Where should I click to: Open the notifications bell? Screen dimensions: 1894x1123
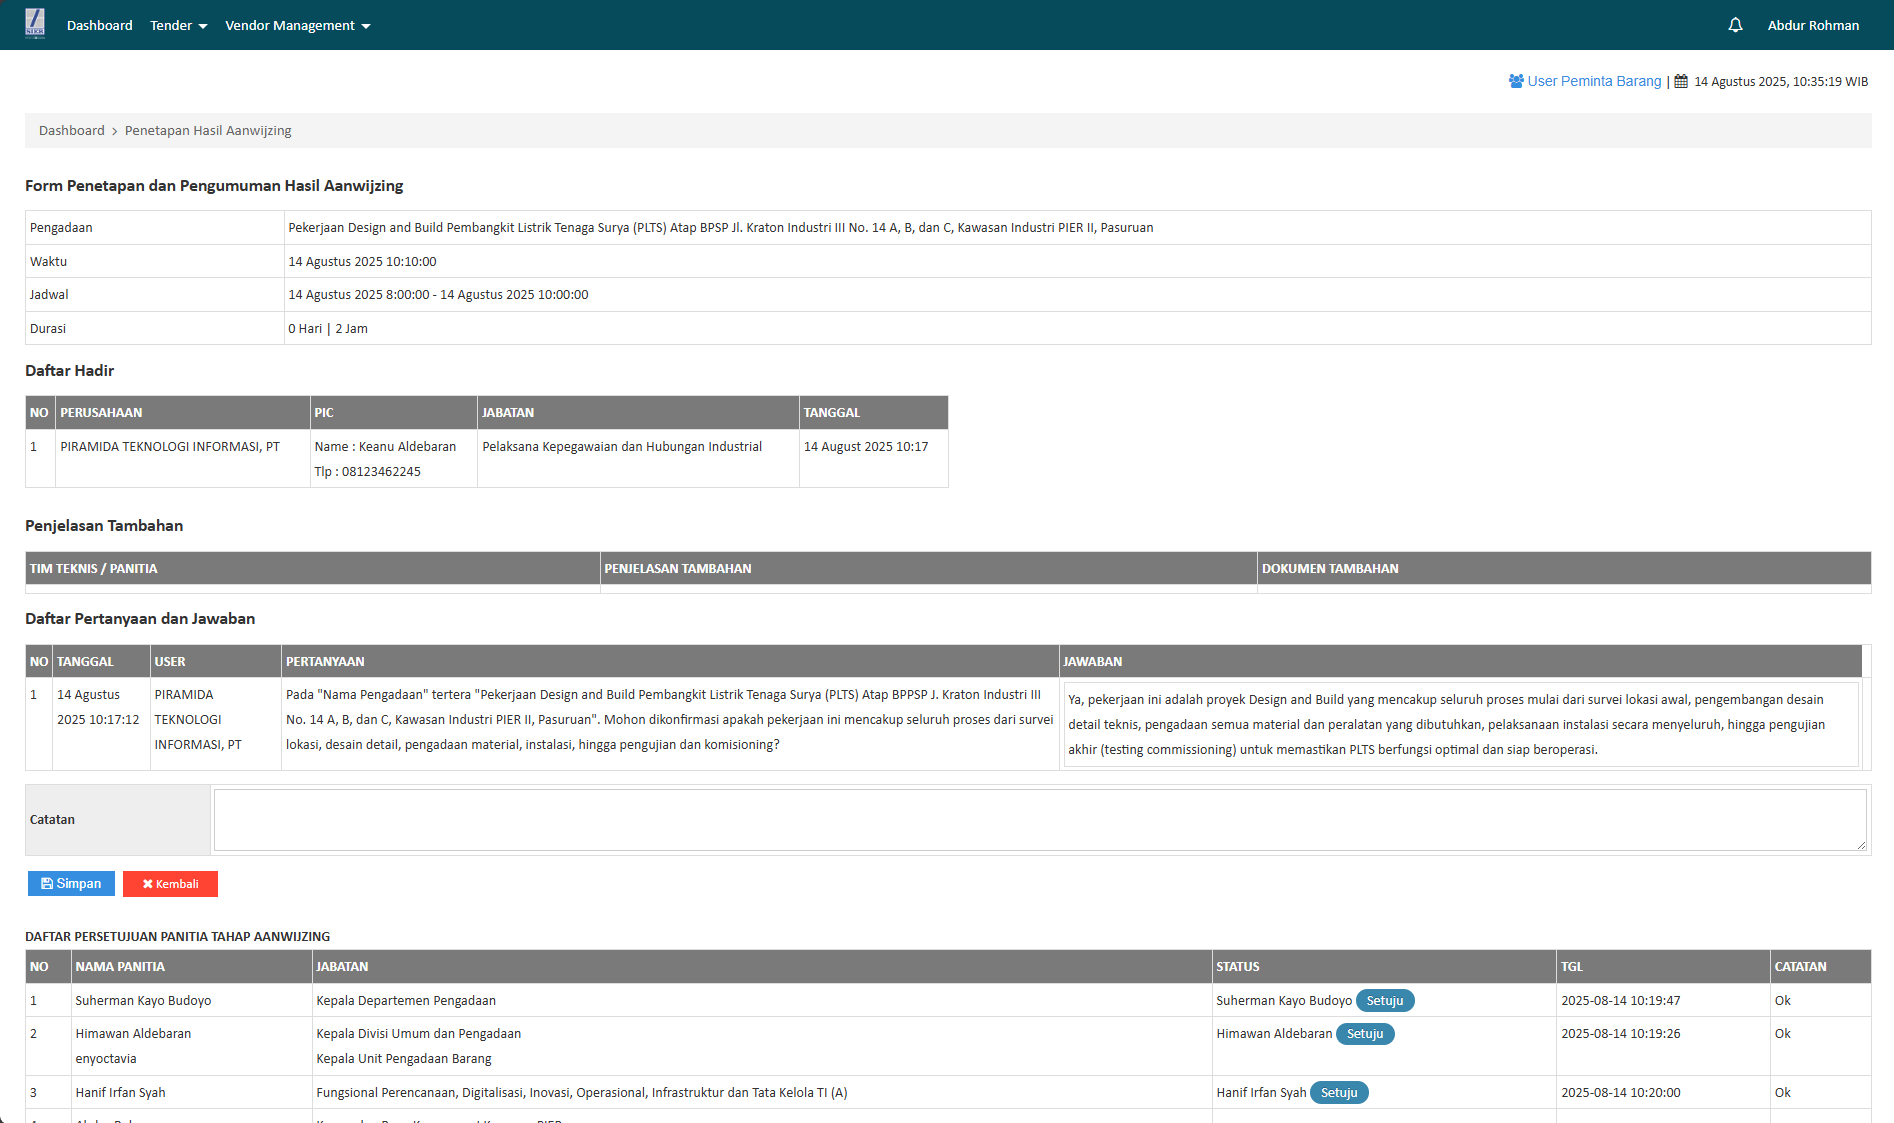tap(1735, 25)
